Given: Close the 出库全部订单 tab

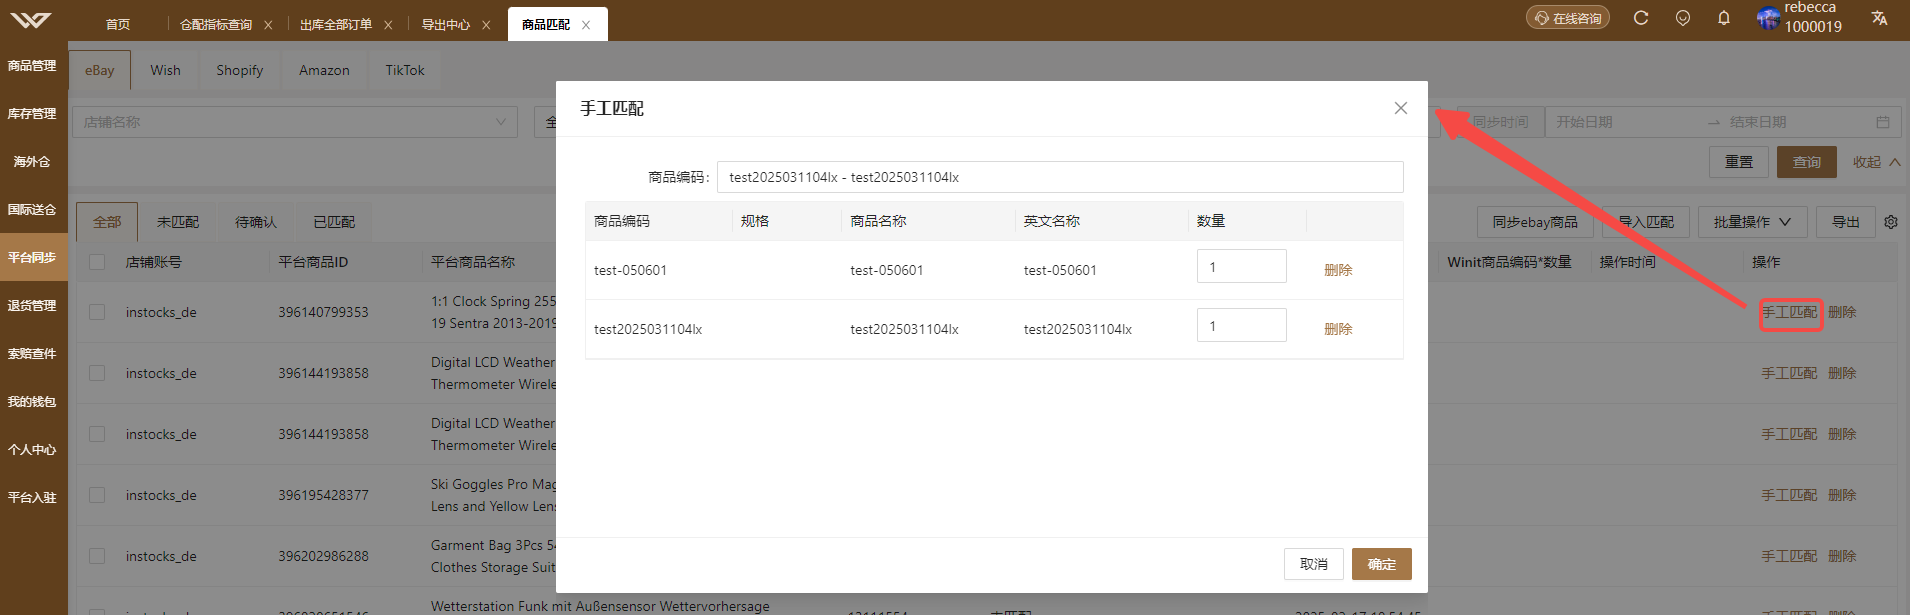Looking at the screenshot, I should [388, 25].
